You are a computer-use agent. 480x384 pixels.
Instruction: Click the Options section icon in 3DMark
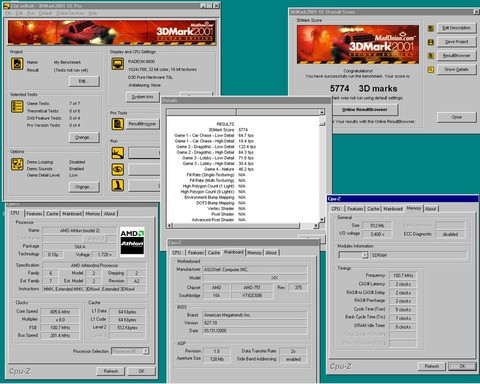pyautogui.click(x=17, y=164)
